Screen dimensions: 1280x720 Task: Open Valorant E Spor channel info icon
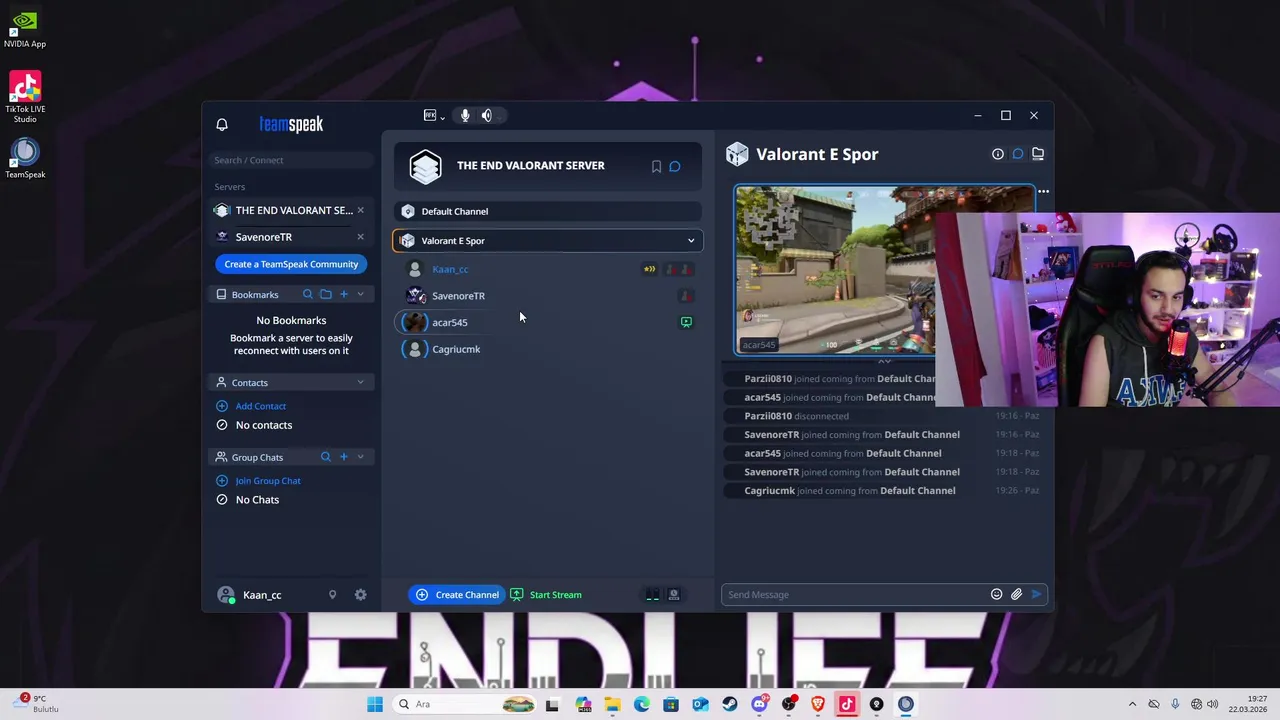click(x=998, y=154)
